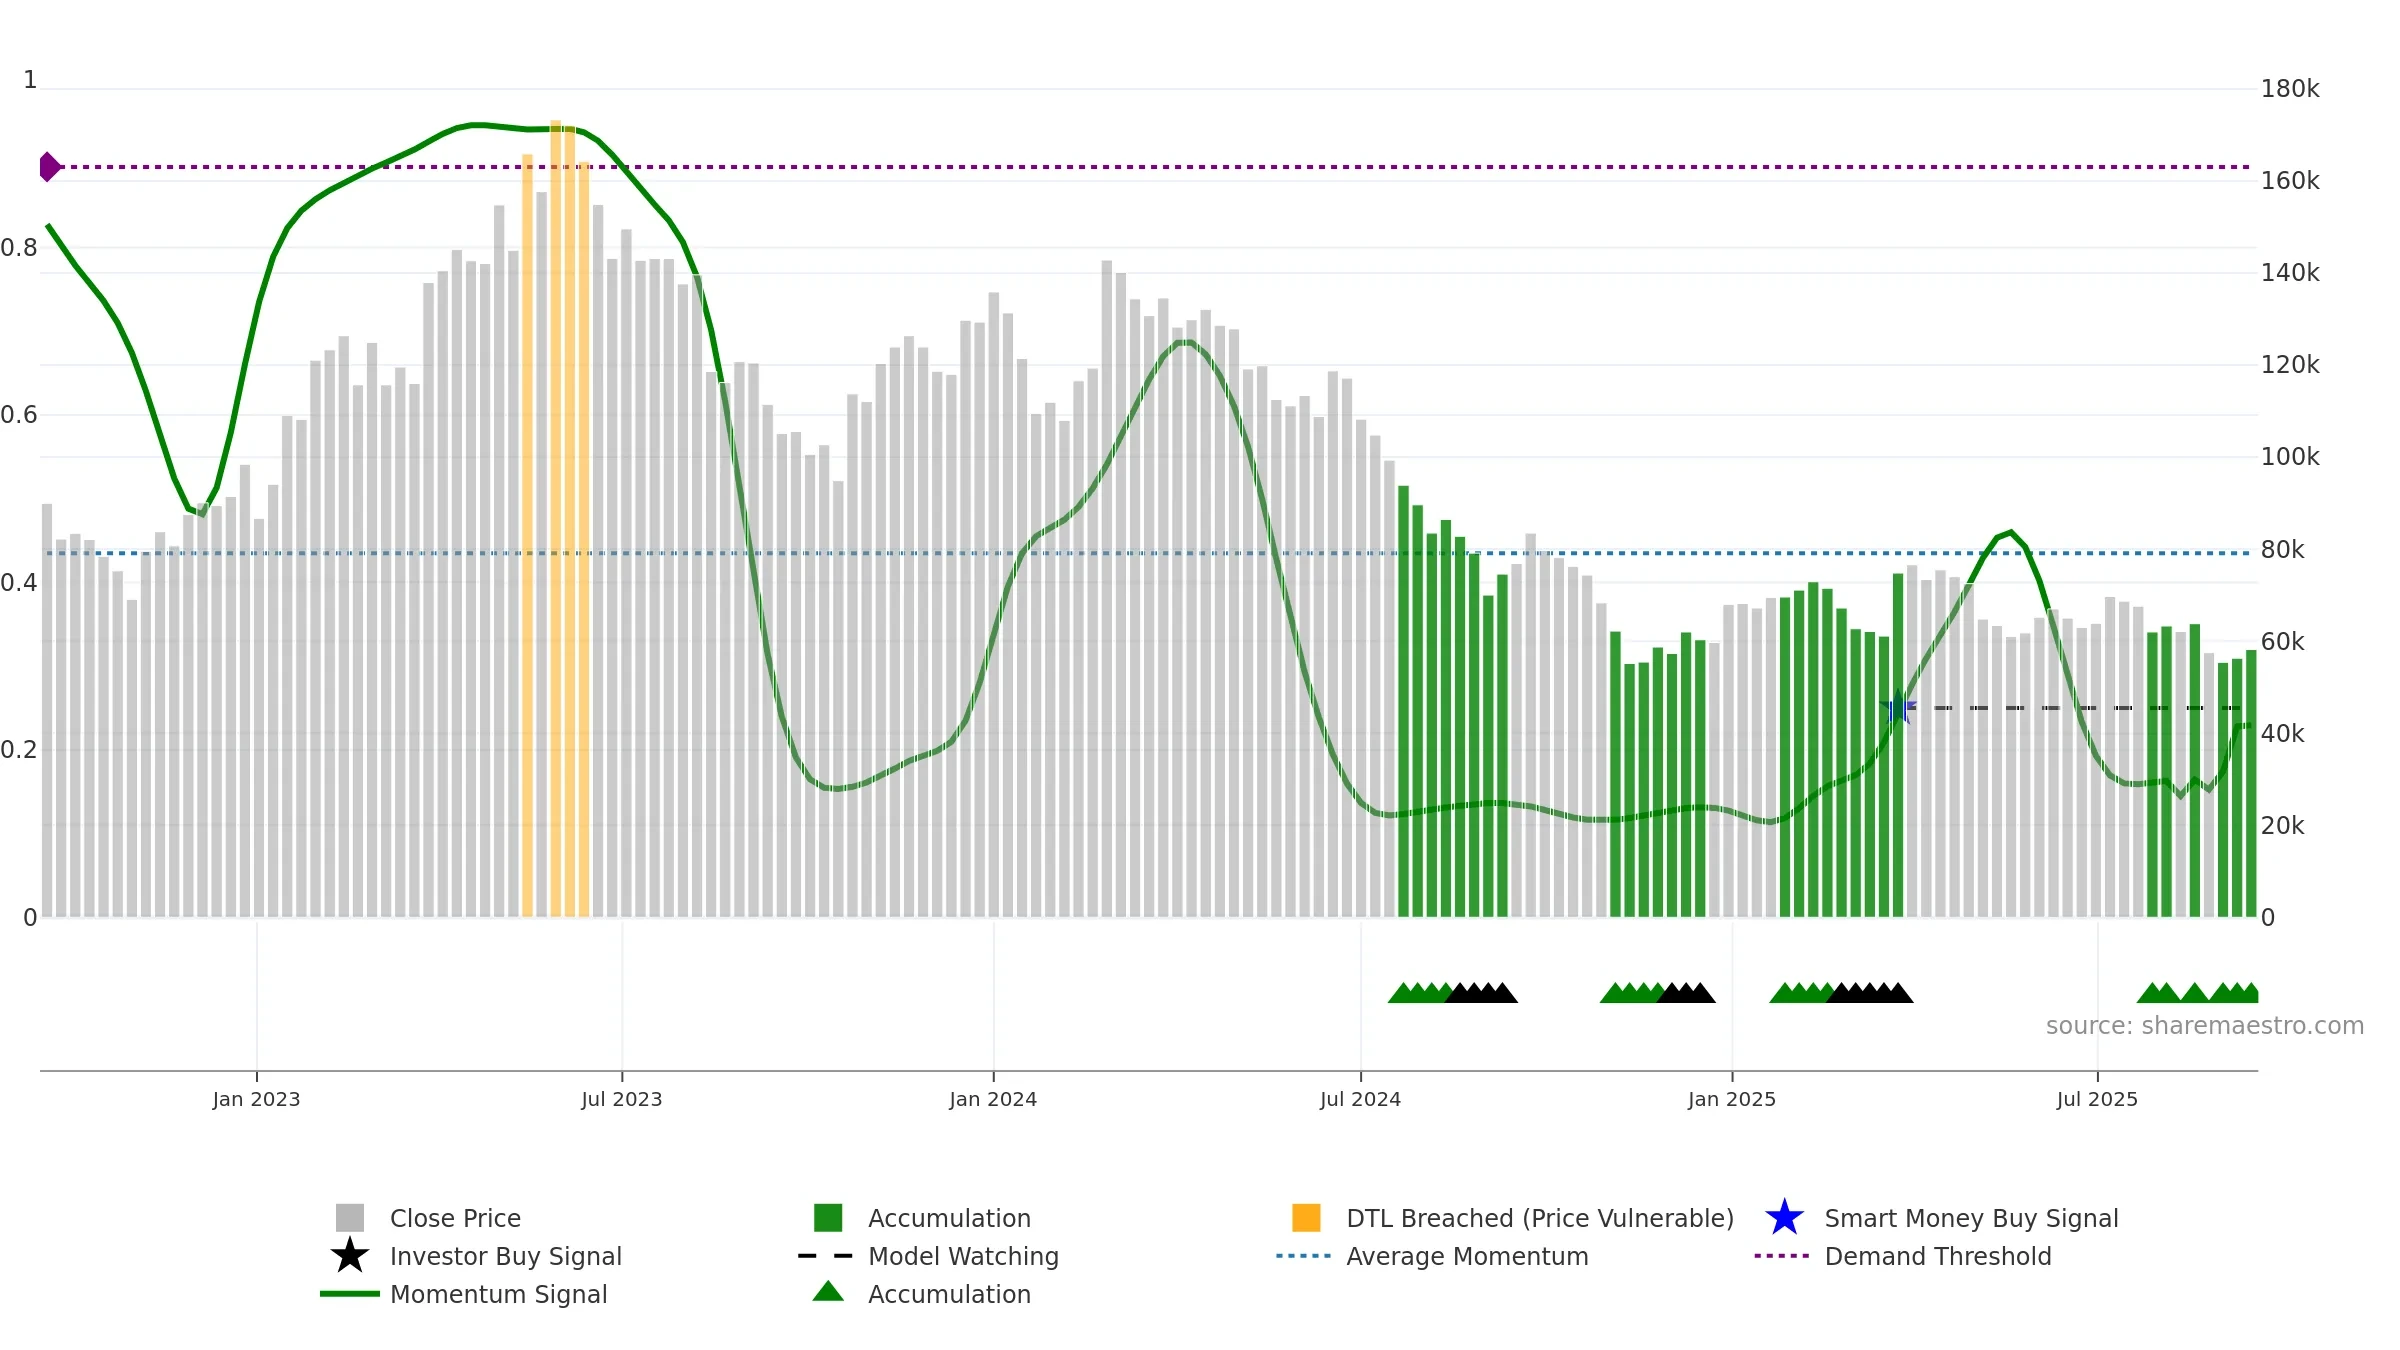2400x1350 pixels.
Task: Click the Close Price legend label
Action: pyautogui.click(x=455, y=1218)
